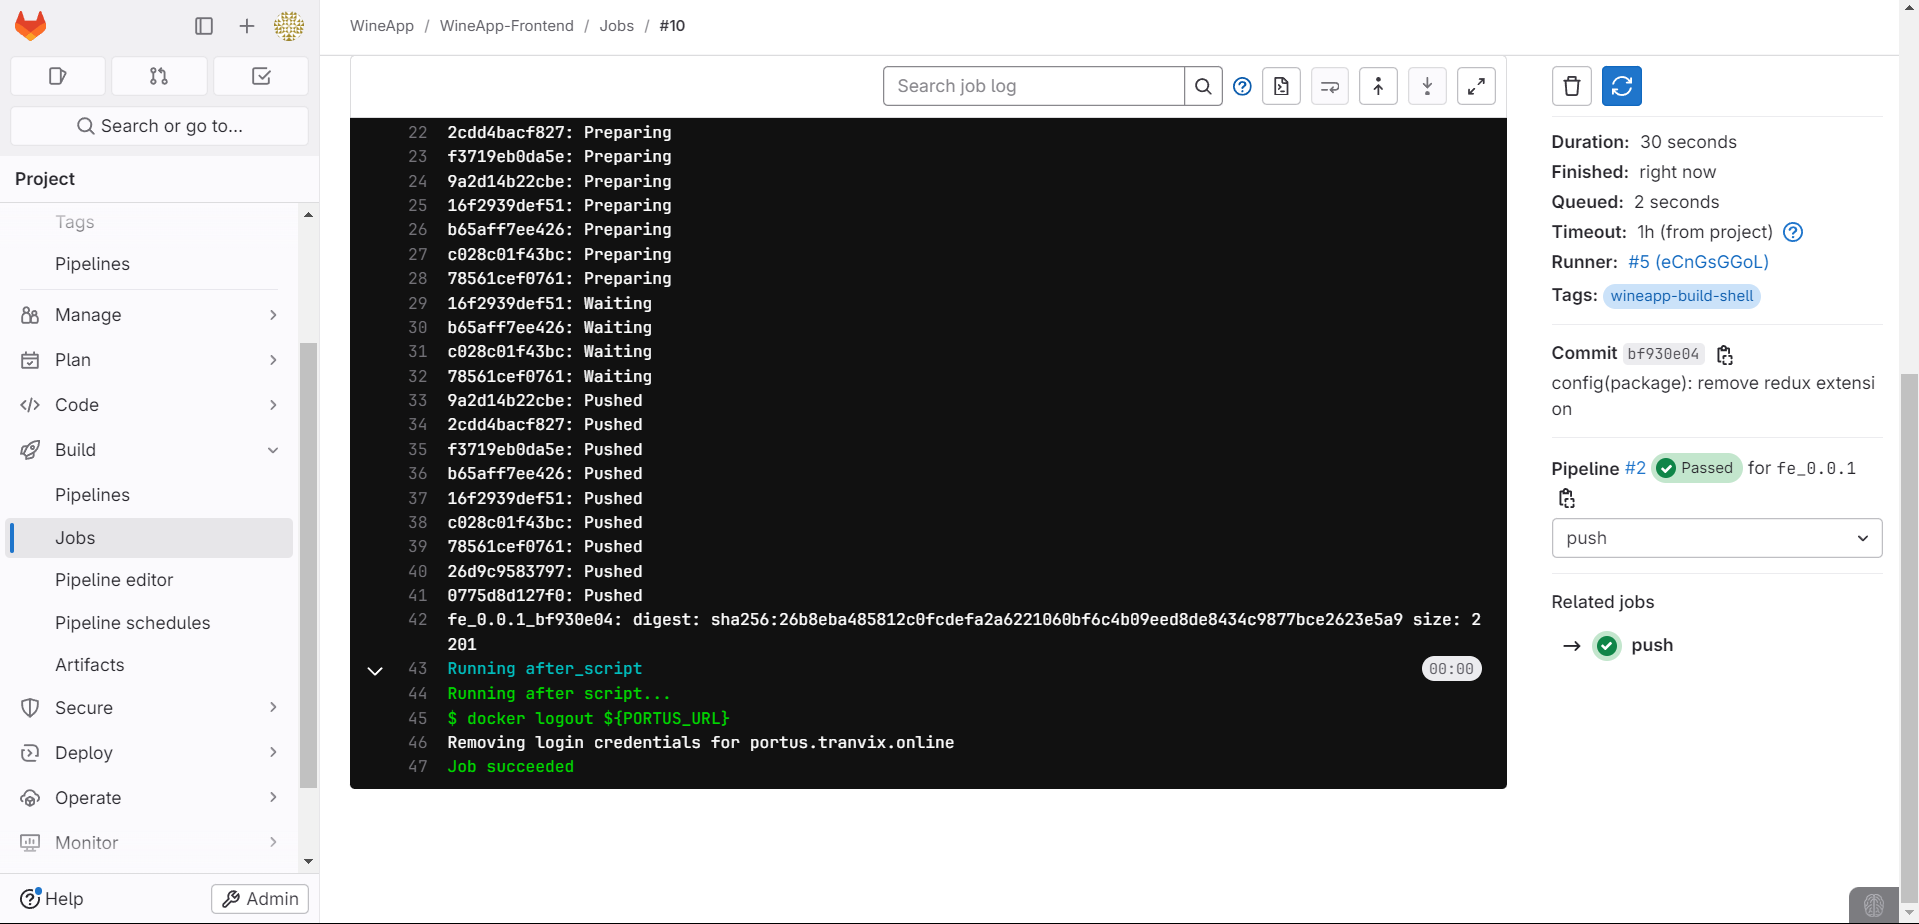Toggle the sidebar collapse icon
The height and width of the screenshot is (924, 1919).
(x=204, y=26)
